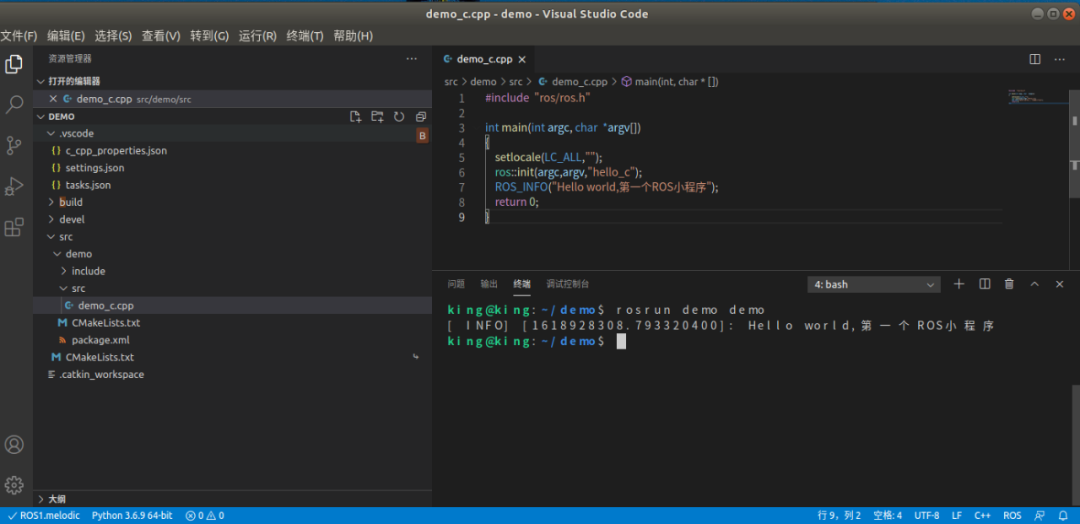Open the 查看(V) menu

click(x=160, y=36)
